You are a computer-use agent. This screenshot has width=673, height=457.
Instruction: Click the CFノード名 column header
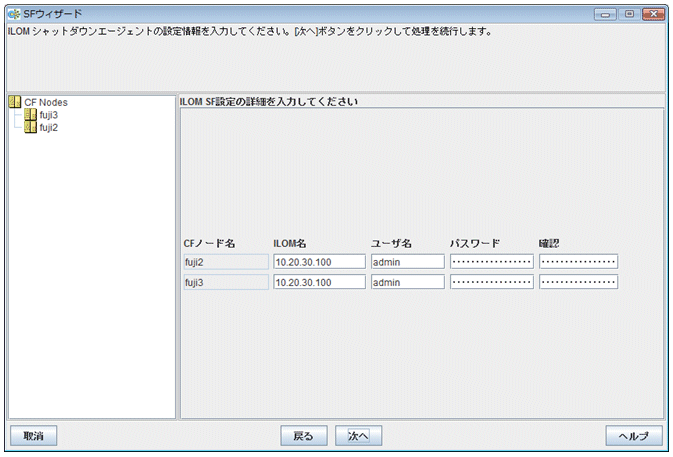tap(209, 244)
